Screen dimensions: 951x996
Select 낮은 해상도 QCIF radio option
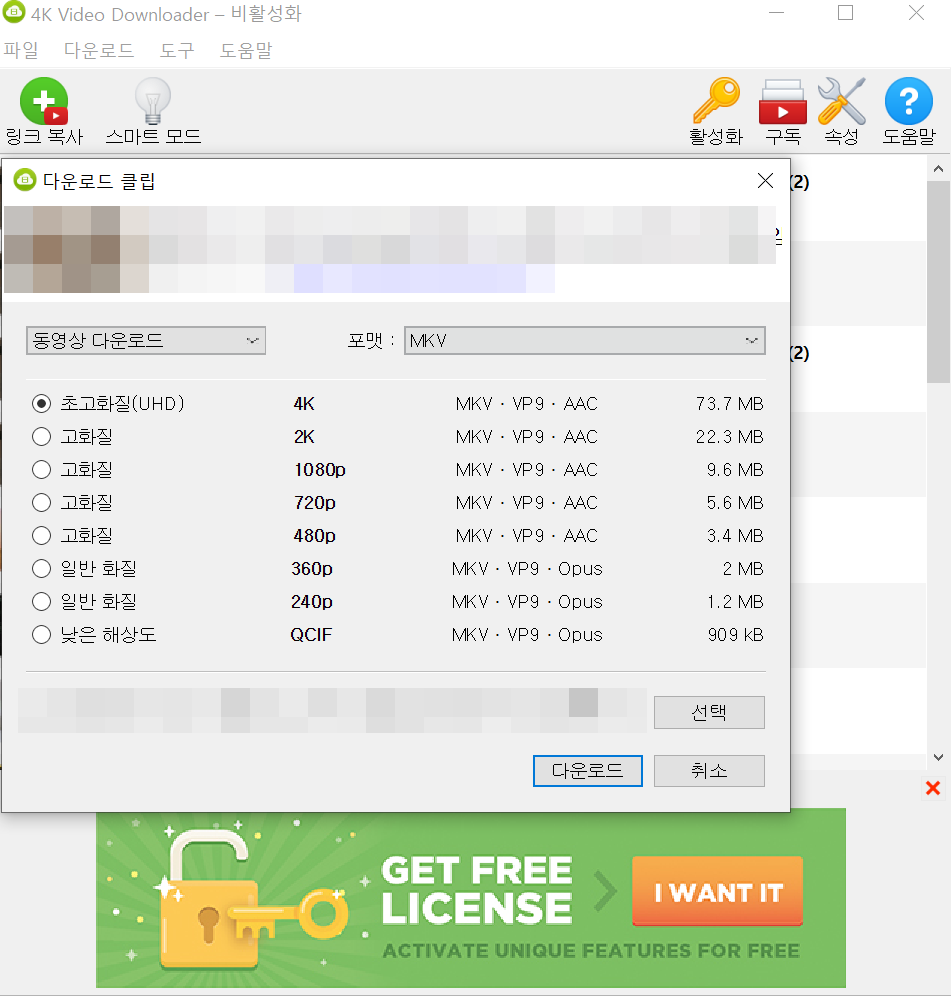tap(41, 635)
